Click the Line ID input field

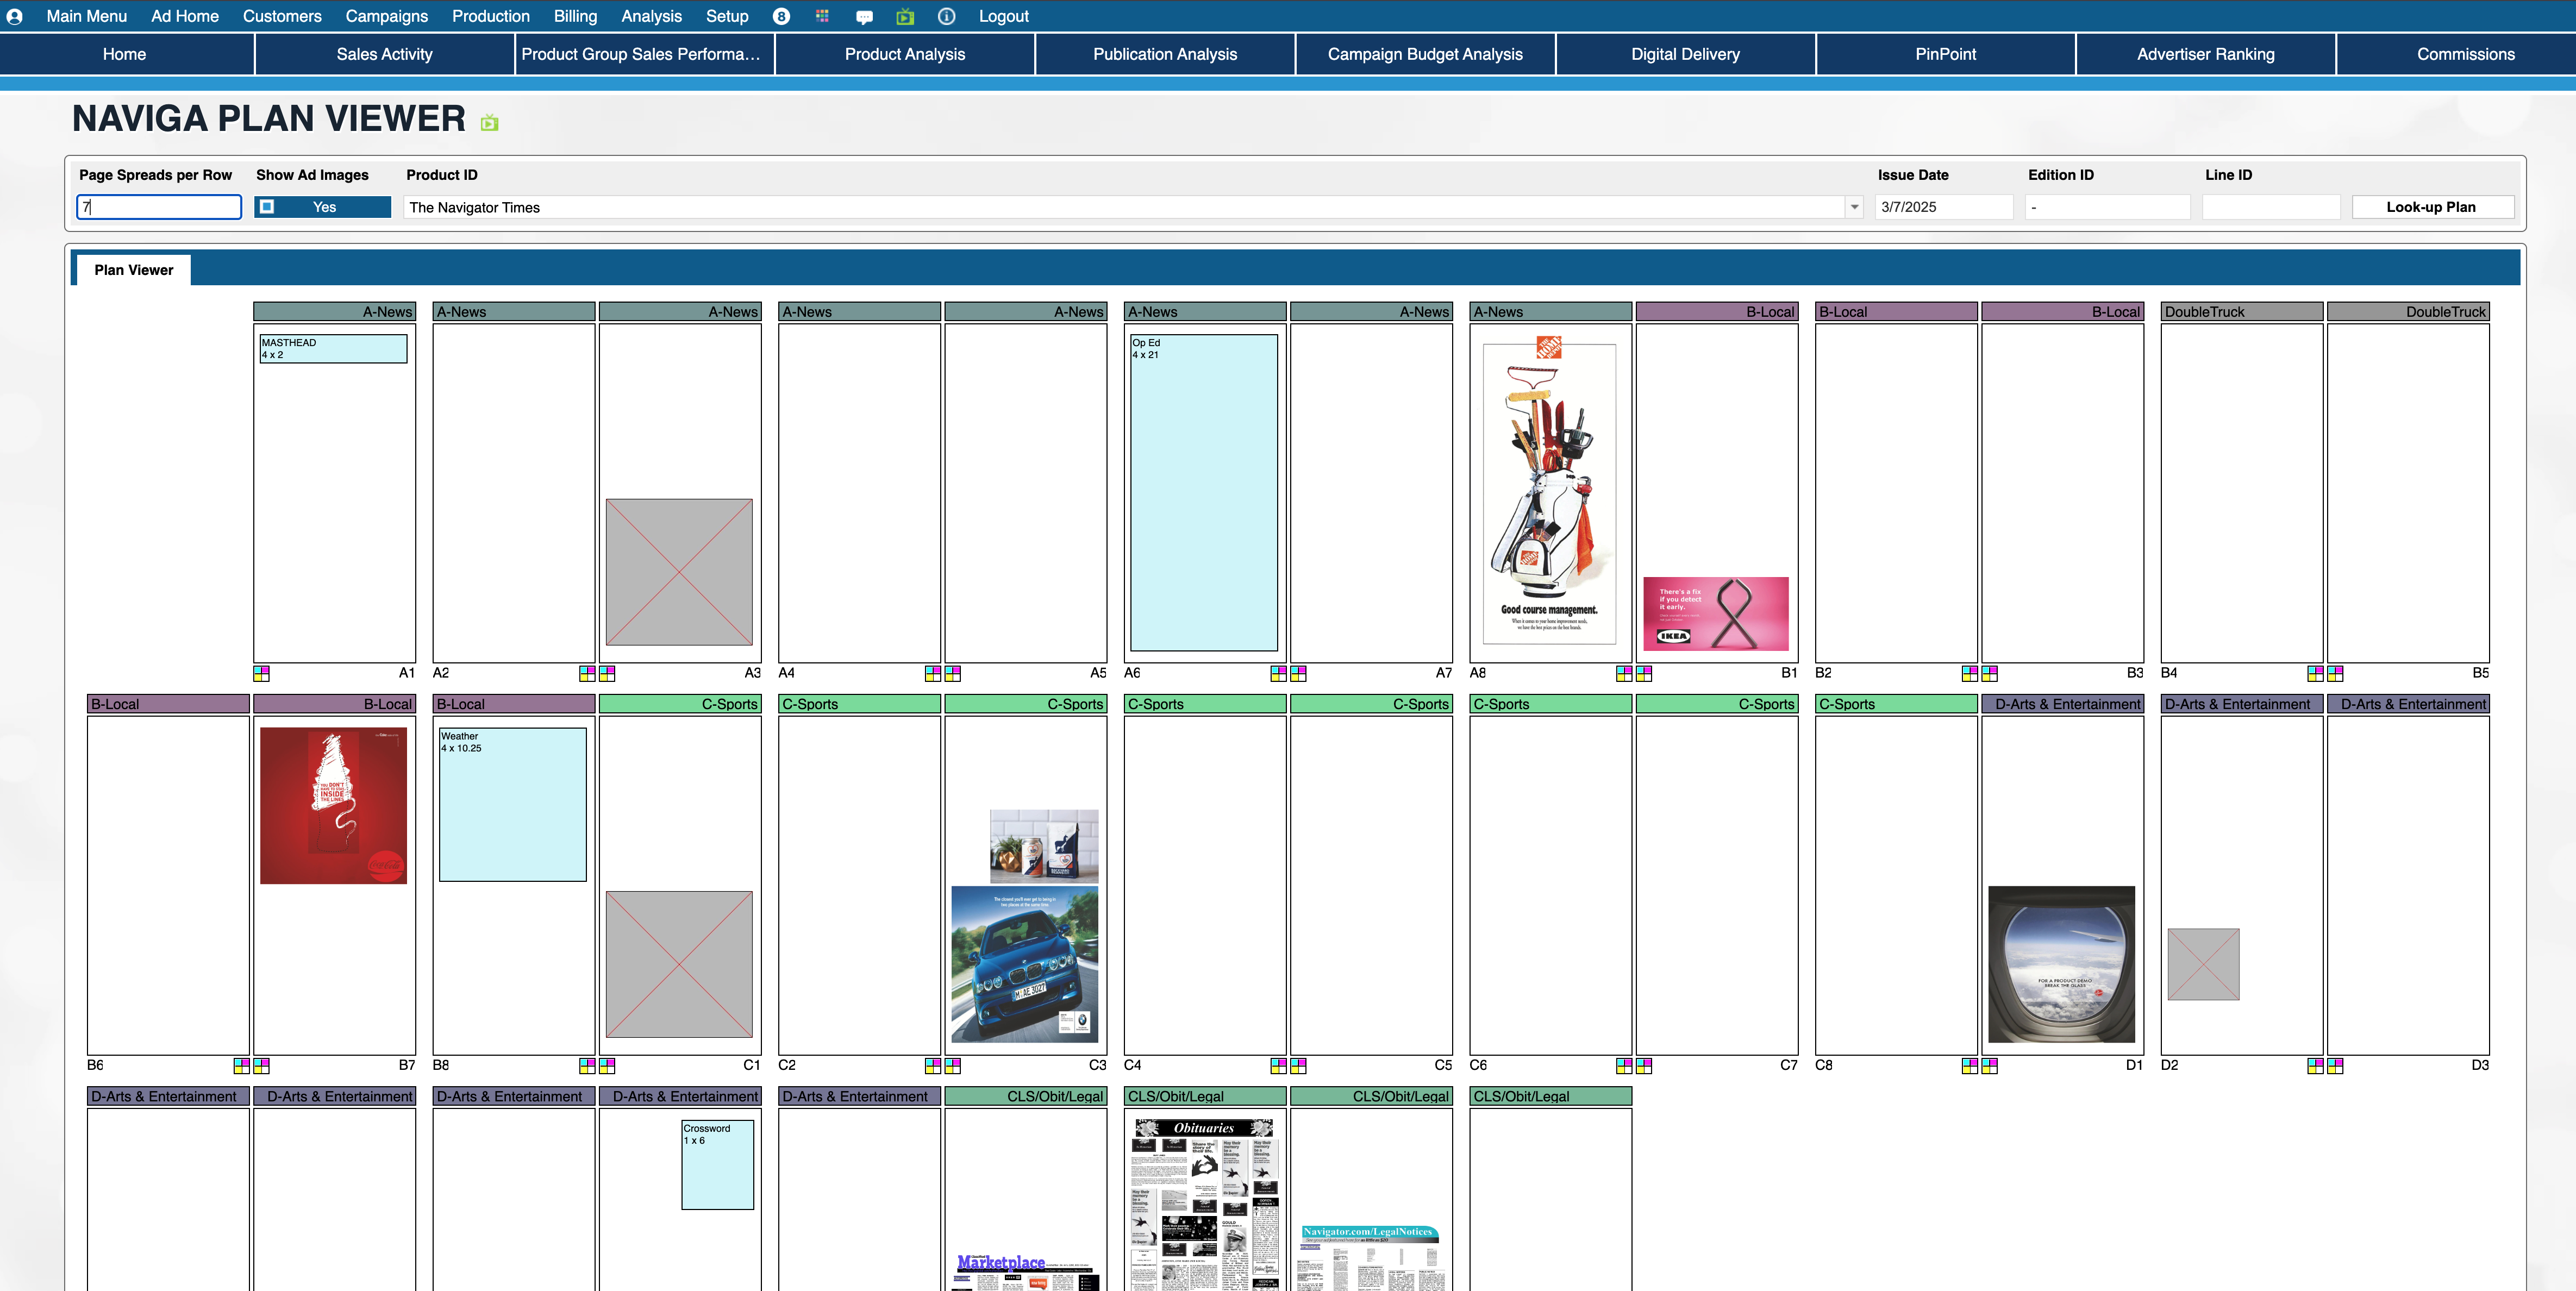pyautogui.click(x=2270, y=207)
